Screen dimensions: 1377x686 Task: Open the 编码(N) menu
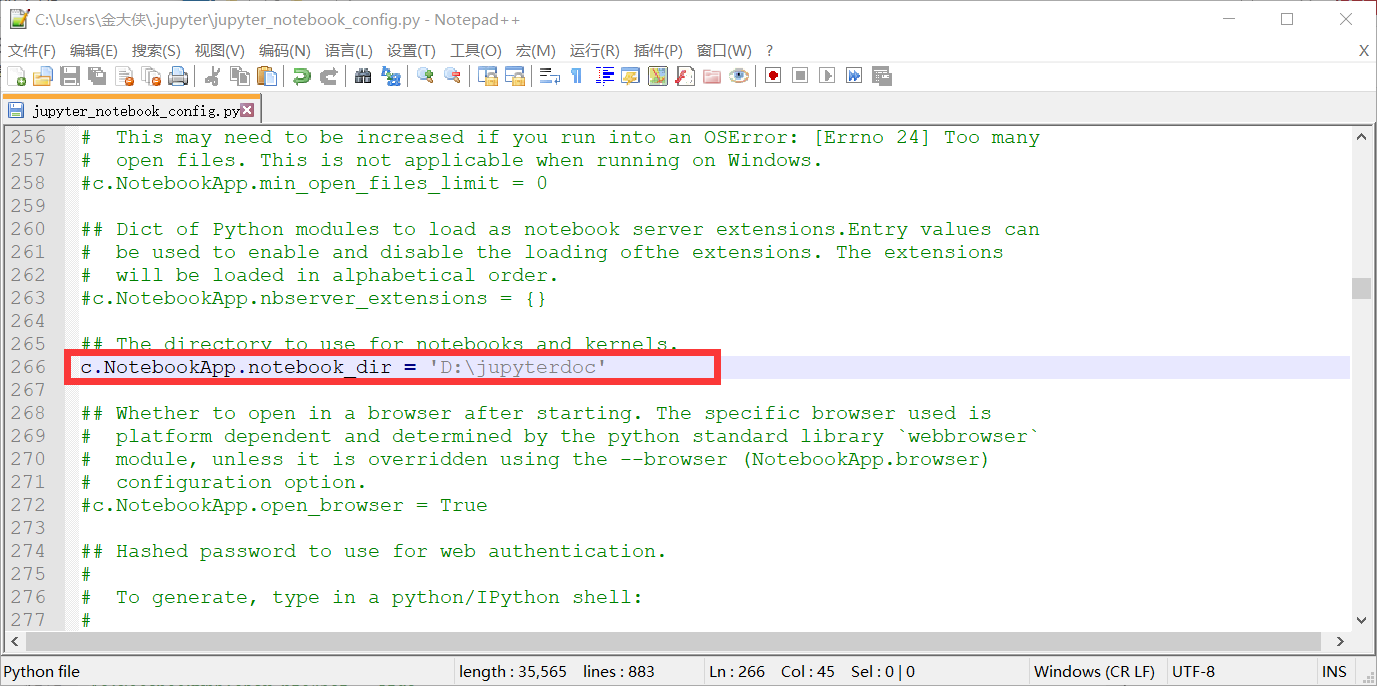point(284,50)
